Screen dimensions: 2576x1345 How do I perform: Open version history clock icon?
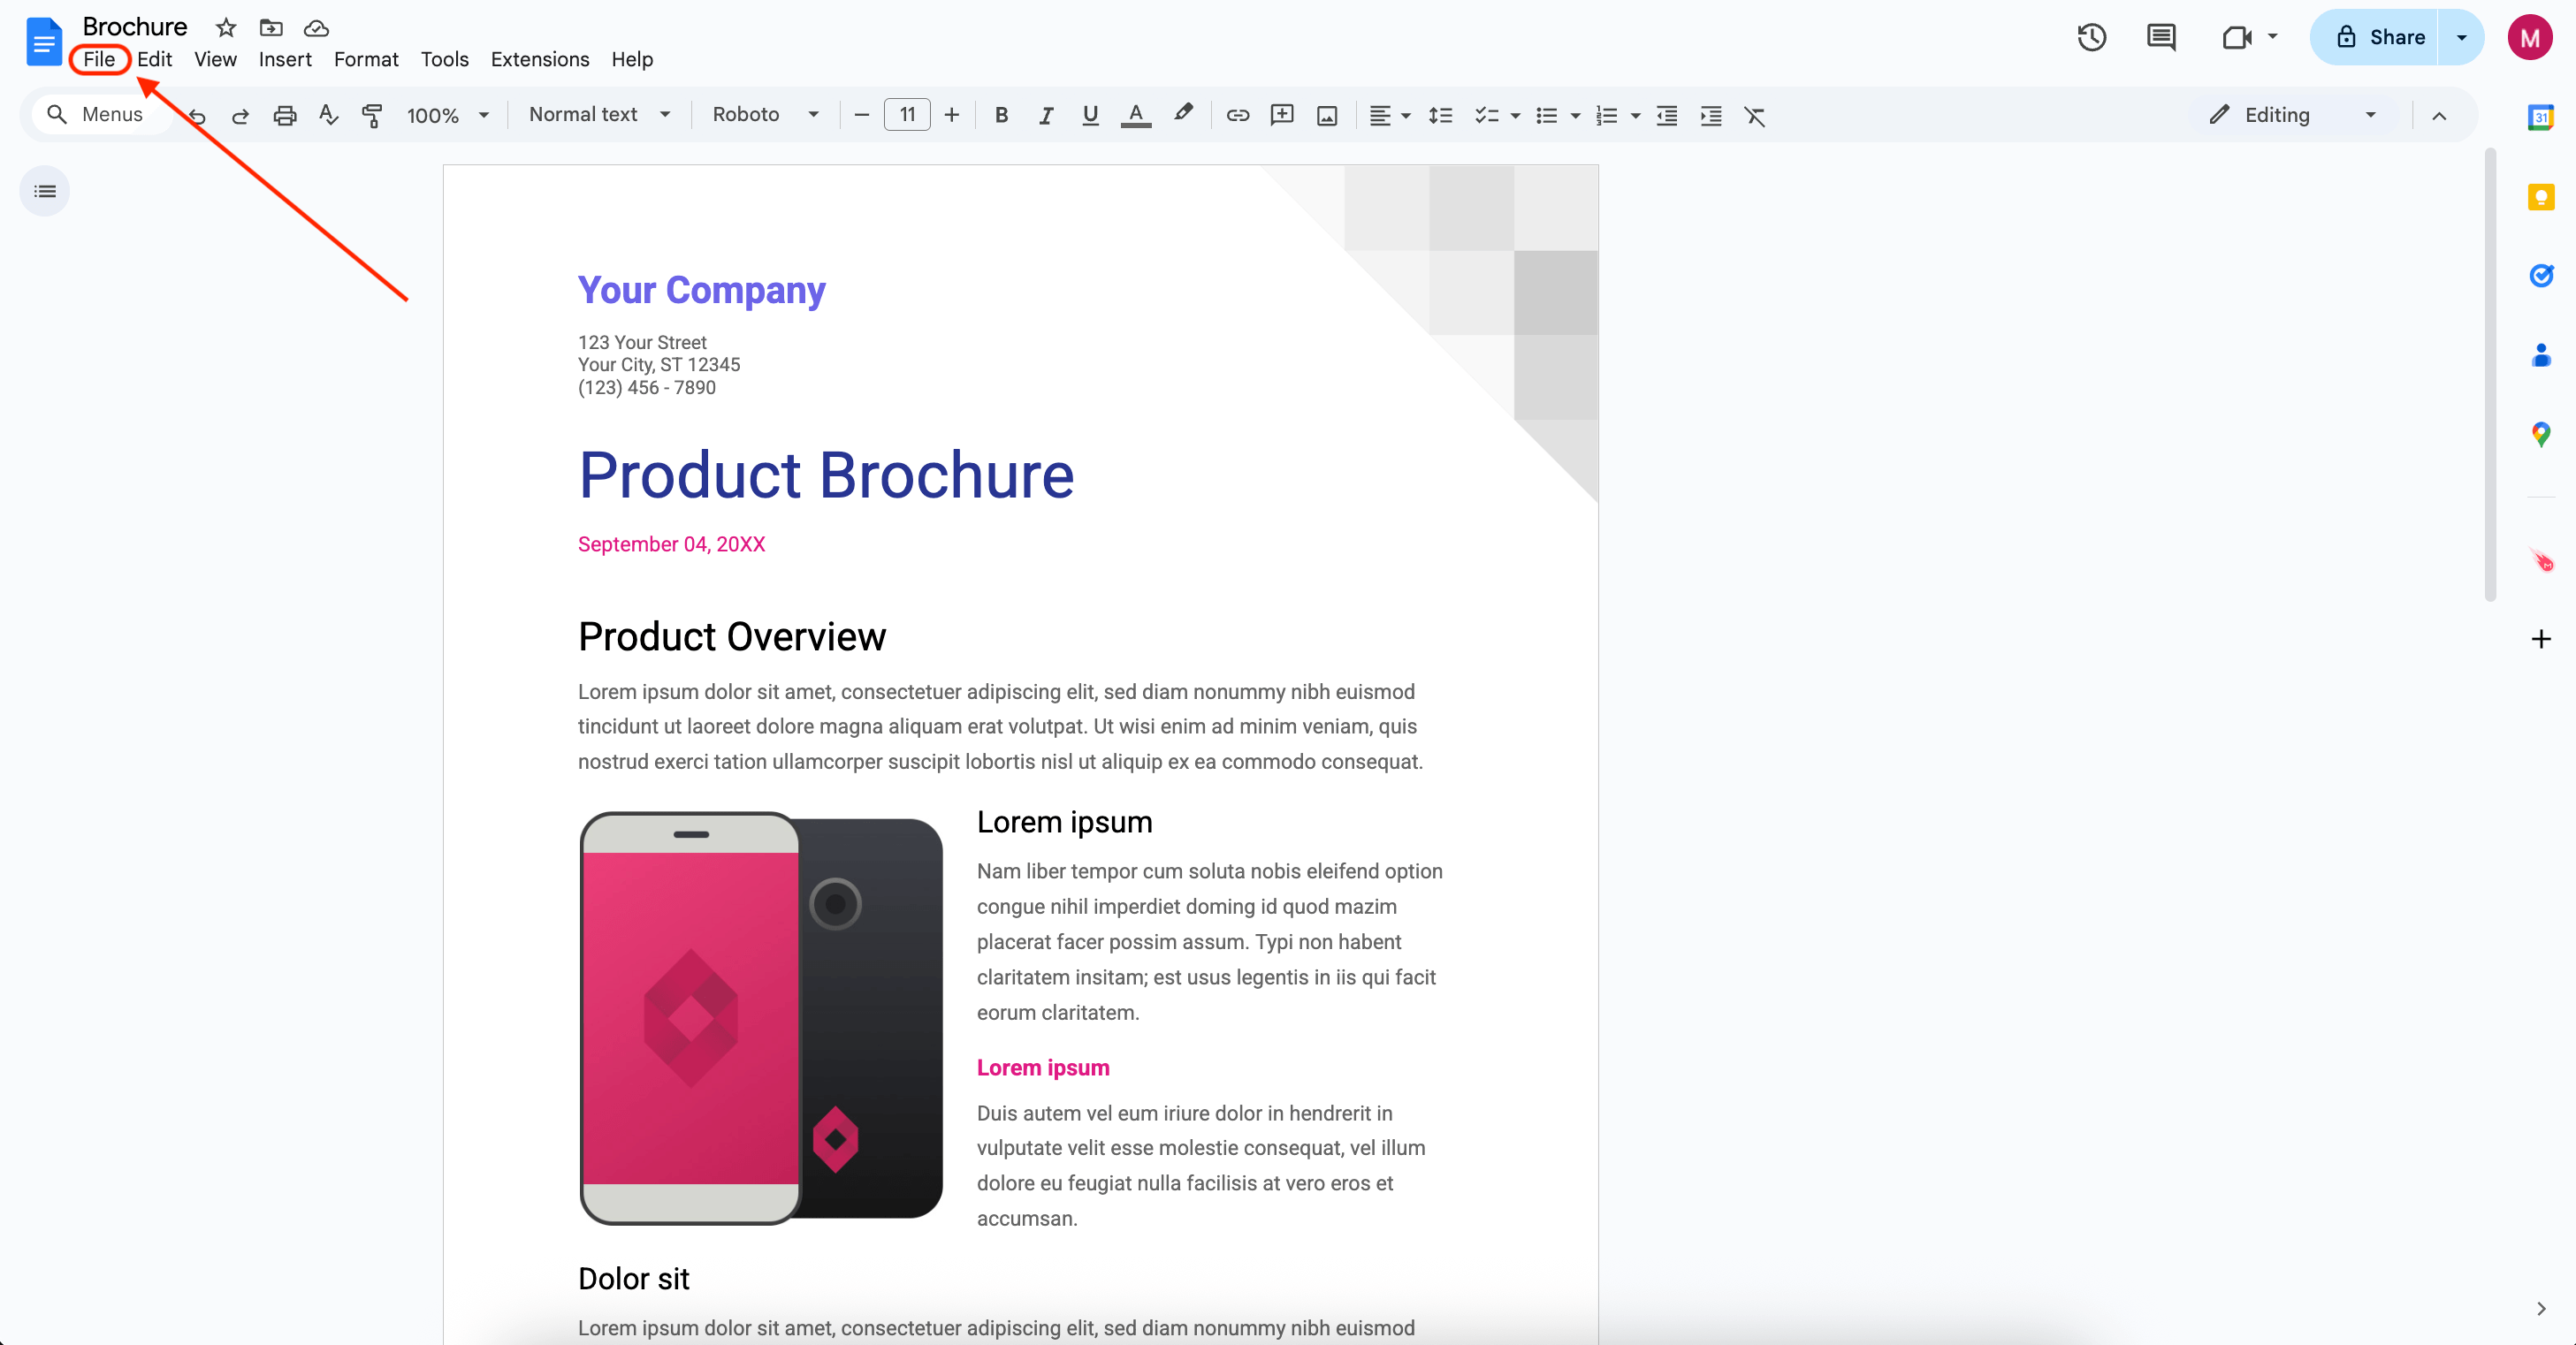click(2091, 38)
